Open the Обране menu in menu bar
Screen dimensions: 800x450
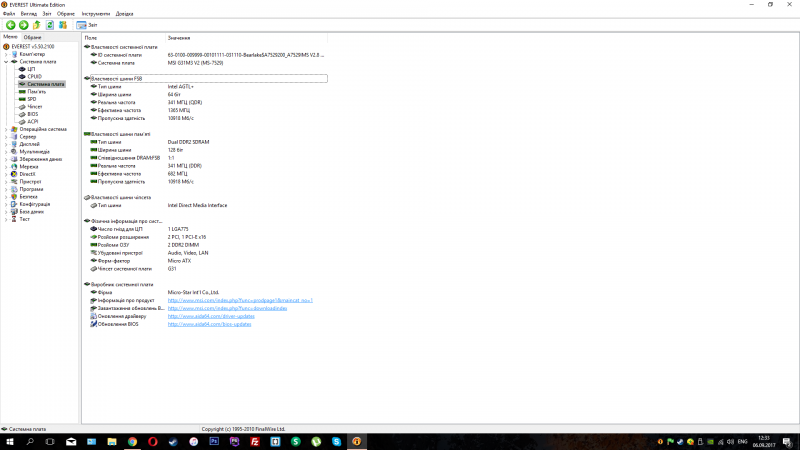66,14
